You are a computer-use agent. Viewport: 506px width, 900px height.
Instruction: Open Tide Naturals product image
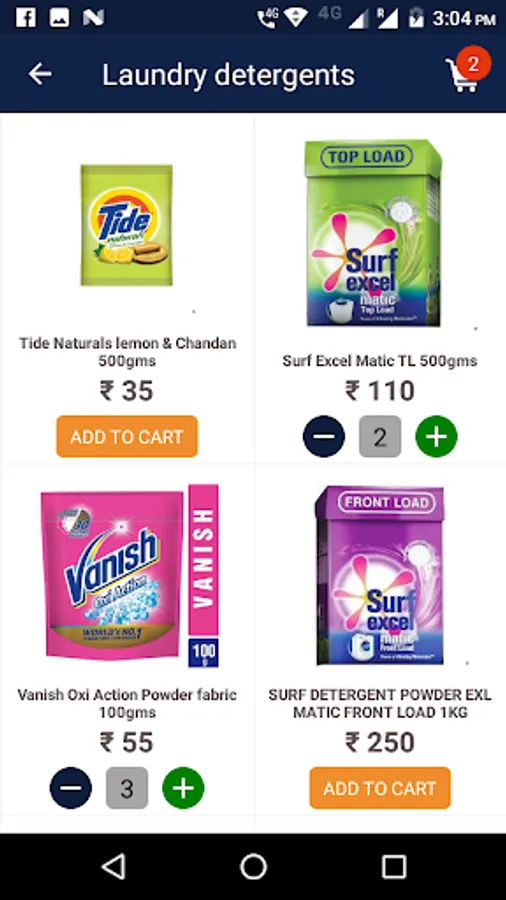click(127, 225)
